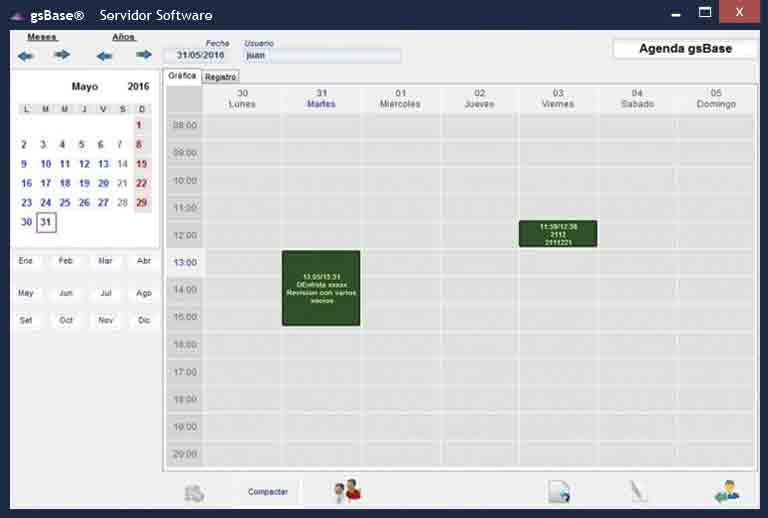
Task: Click the Fecha date field 31/05/2016
Action: pyautogui.click(x=200, y=55)
